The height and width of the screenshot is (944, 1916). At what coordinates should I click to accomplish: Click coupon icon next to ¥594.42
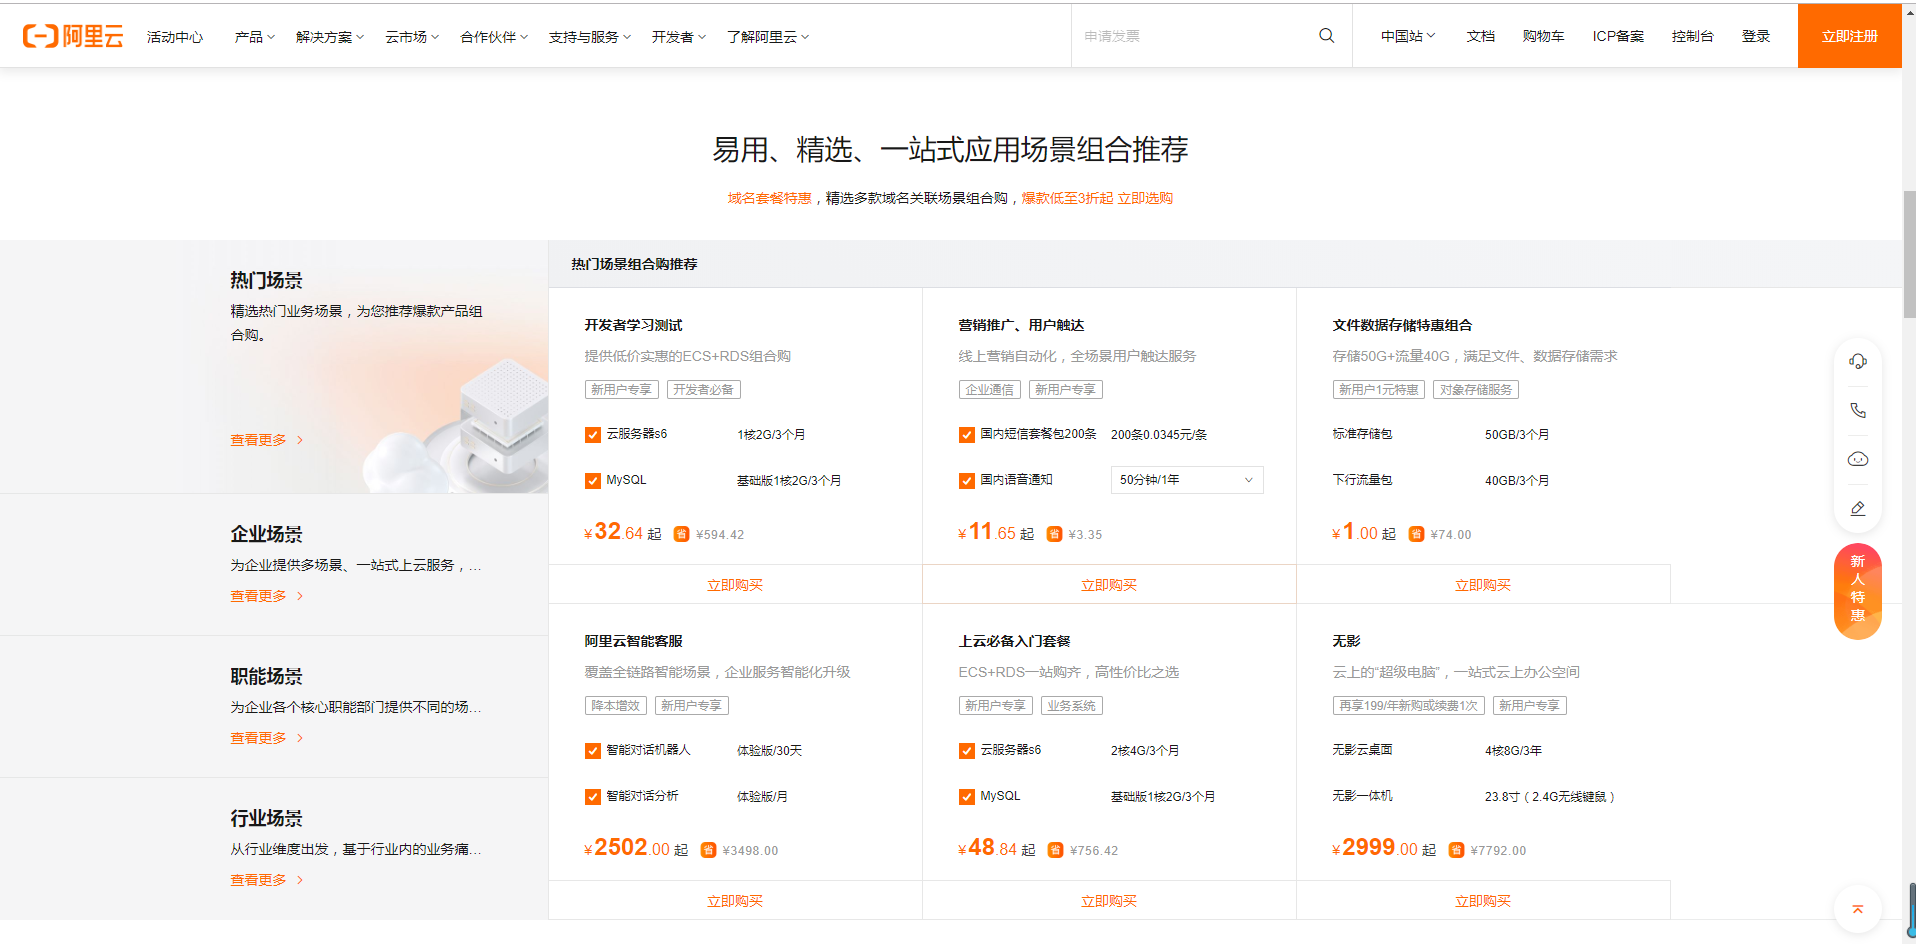click(x=681, y=534)
